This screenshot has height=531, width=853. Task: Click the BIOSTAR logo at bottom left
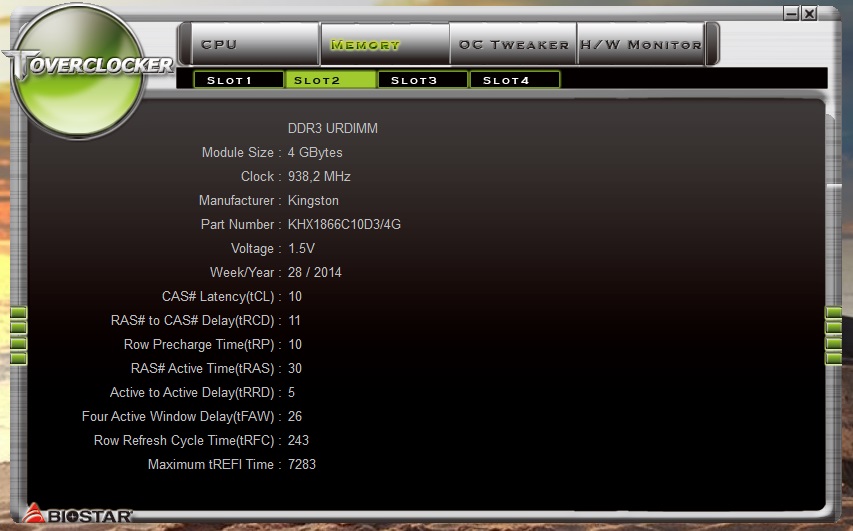coord(77,514)
